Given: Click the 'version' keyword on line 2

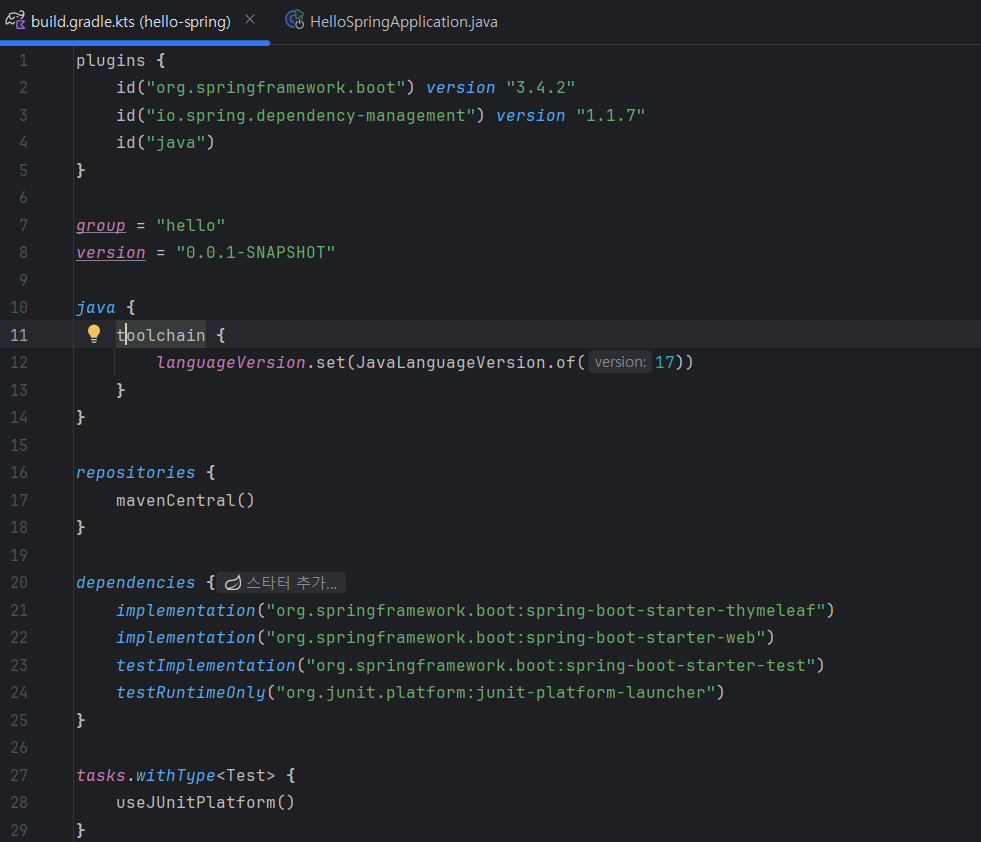Looking at the screenshot, I should click(x=460, y=88).
